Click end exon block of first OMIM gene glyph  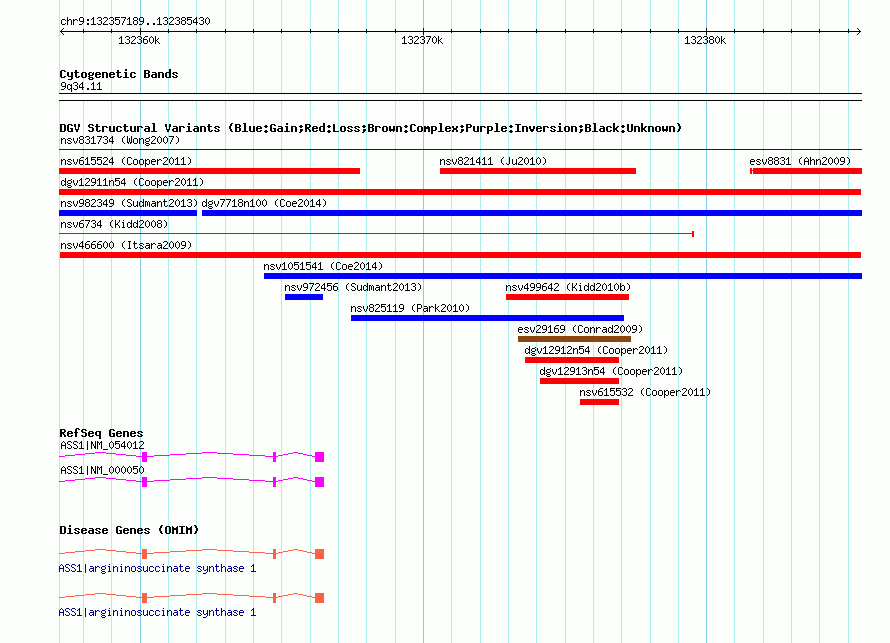pos(320,554)
